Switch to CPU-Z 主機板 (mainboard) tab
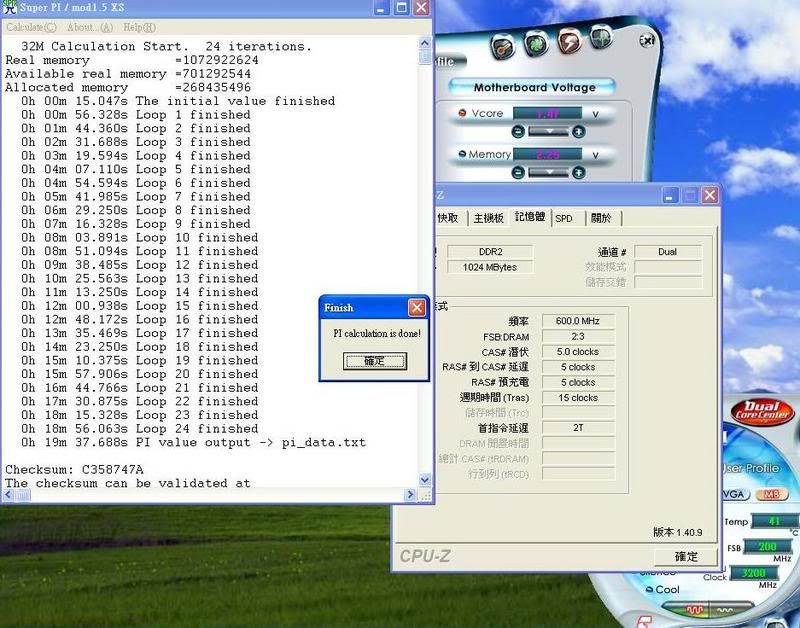The image size is (800, 628). 488,218
